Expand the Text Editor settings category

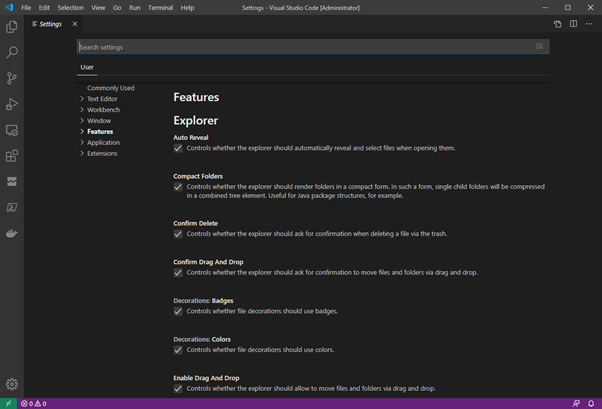(101, 99)
